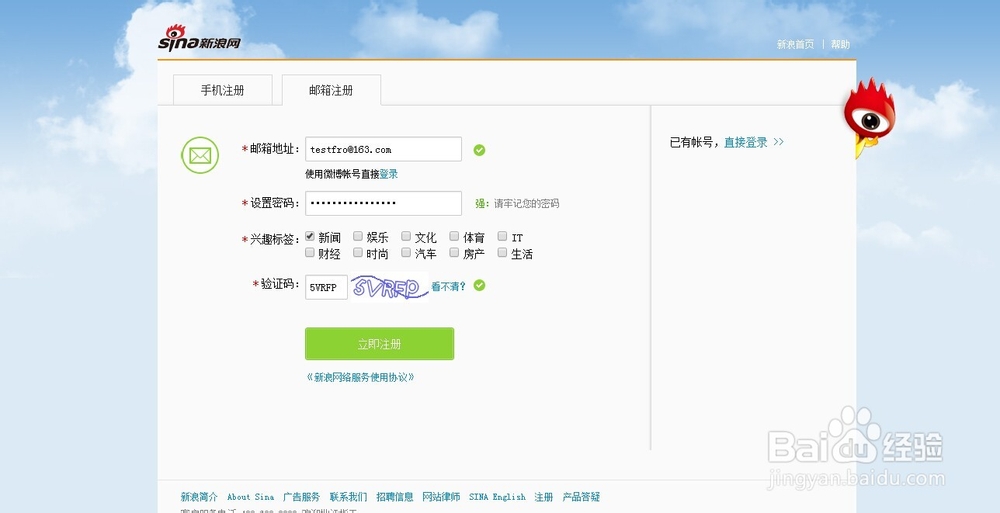Enable the 房产 interest checkbox

click(x=453, y=253)
